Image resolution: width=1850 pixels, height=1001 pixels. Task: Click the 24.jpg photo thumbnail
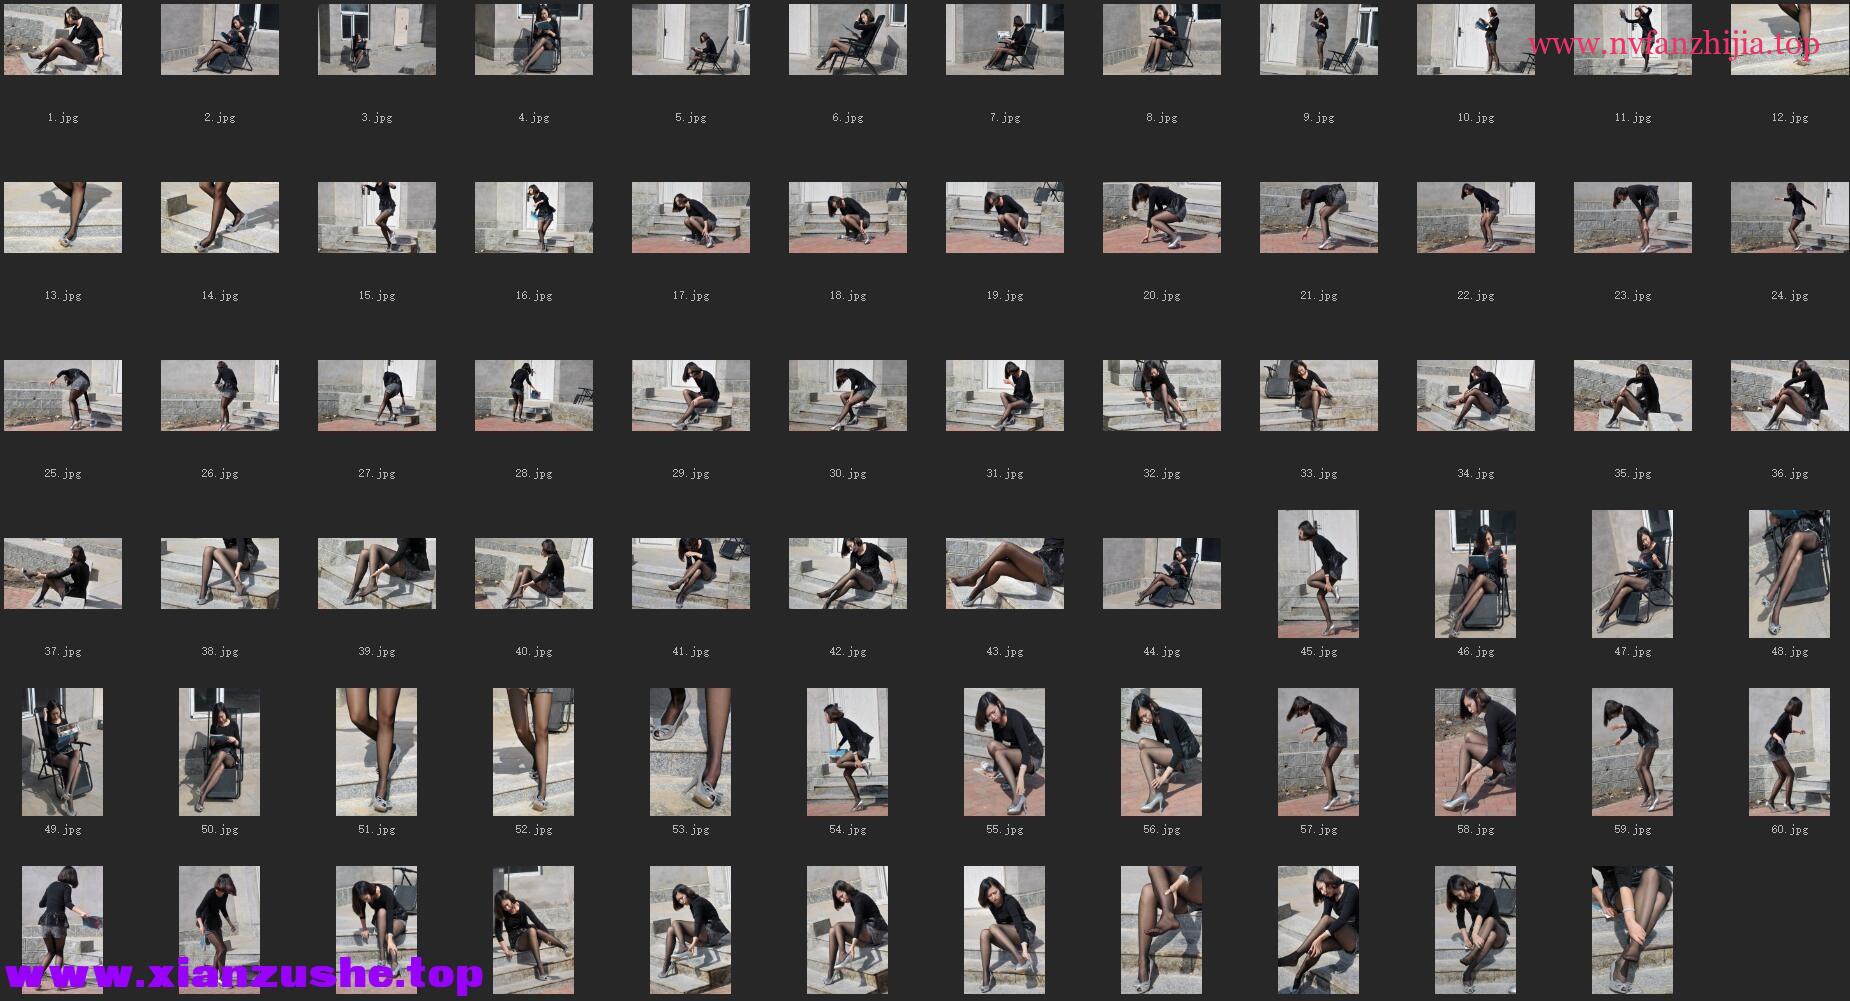(x=1790, y=217)
